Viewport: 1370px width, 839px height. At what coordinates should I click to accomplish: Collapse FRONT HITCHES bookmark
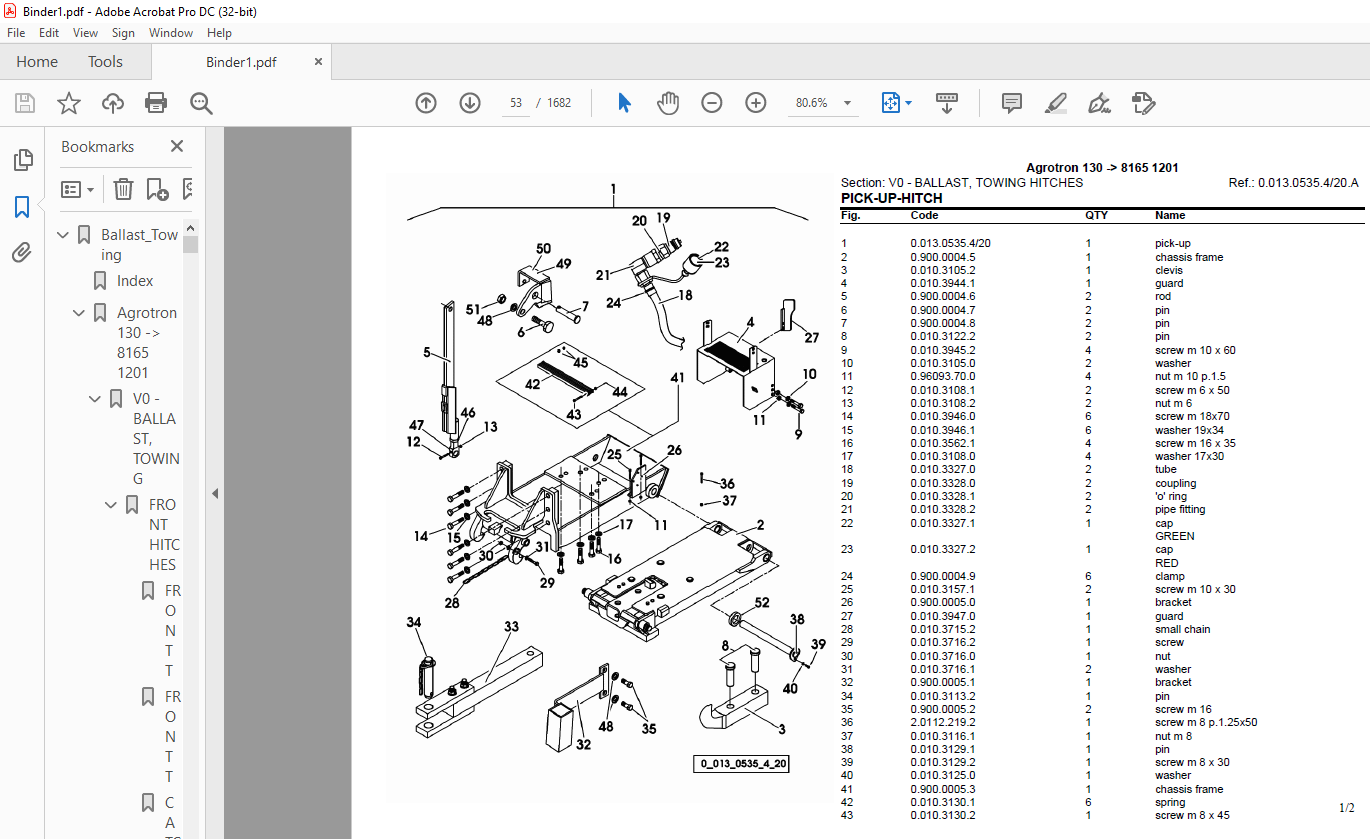[111, 505]
